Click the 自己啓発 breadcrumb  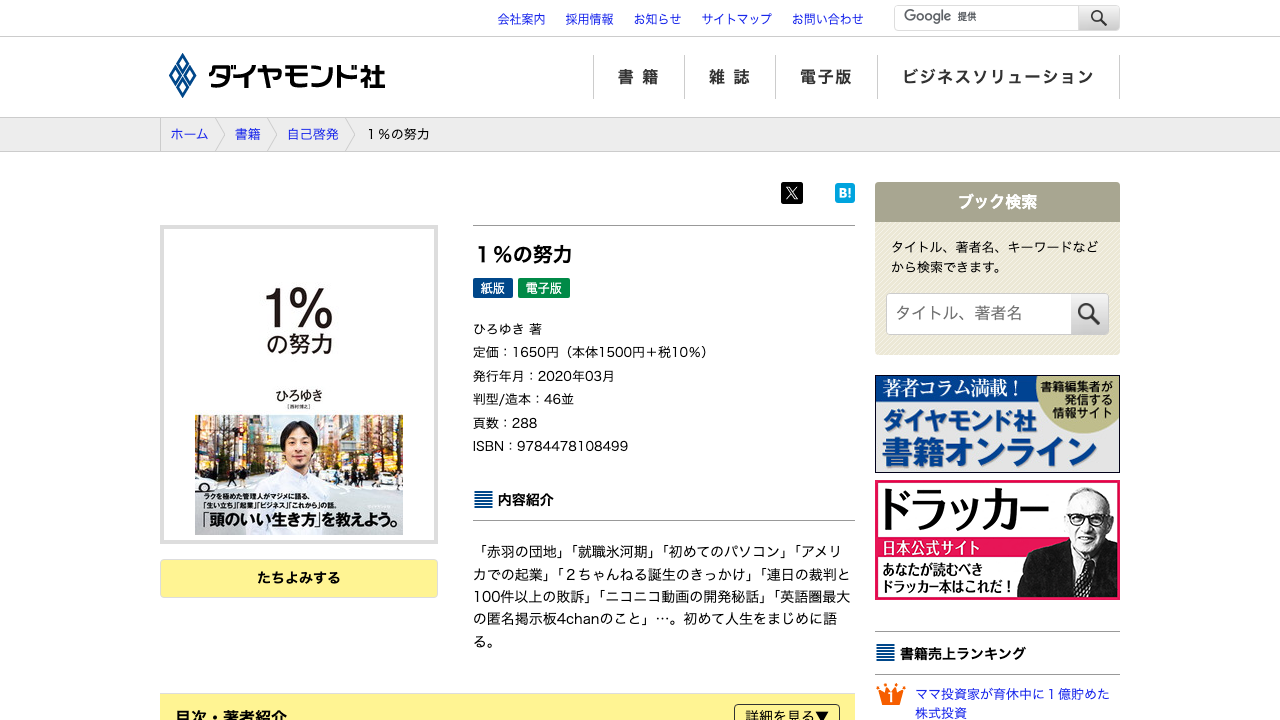tap(313, 134)
